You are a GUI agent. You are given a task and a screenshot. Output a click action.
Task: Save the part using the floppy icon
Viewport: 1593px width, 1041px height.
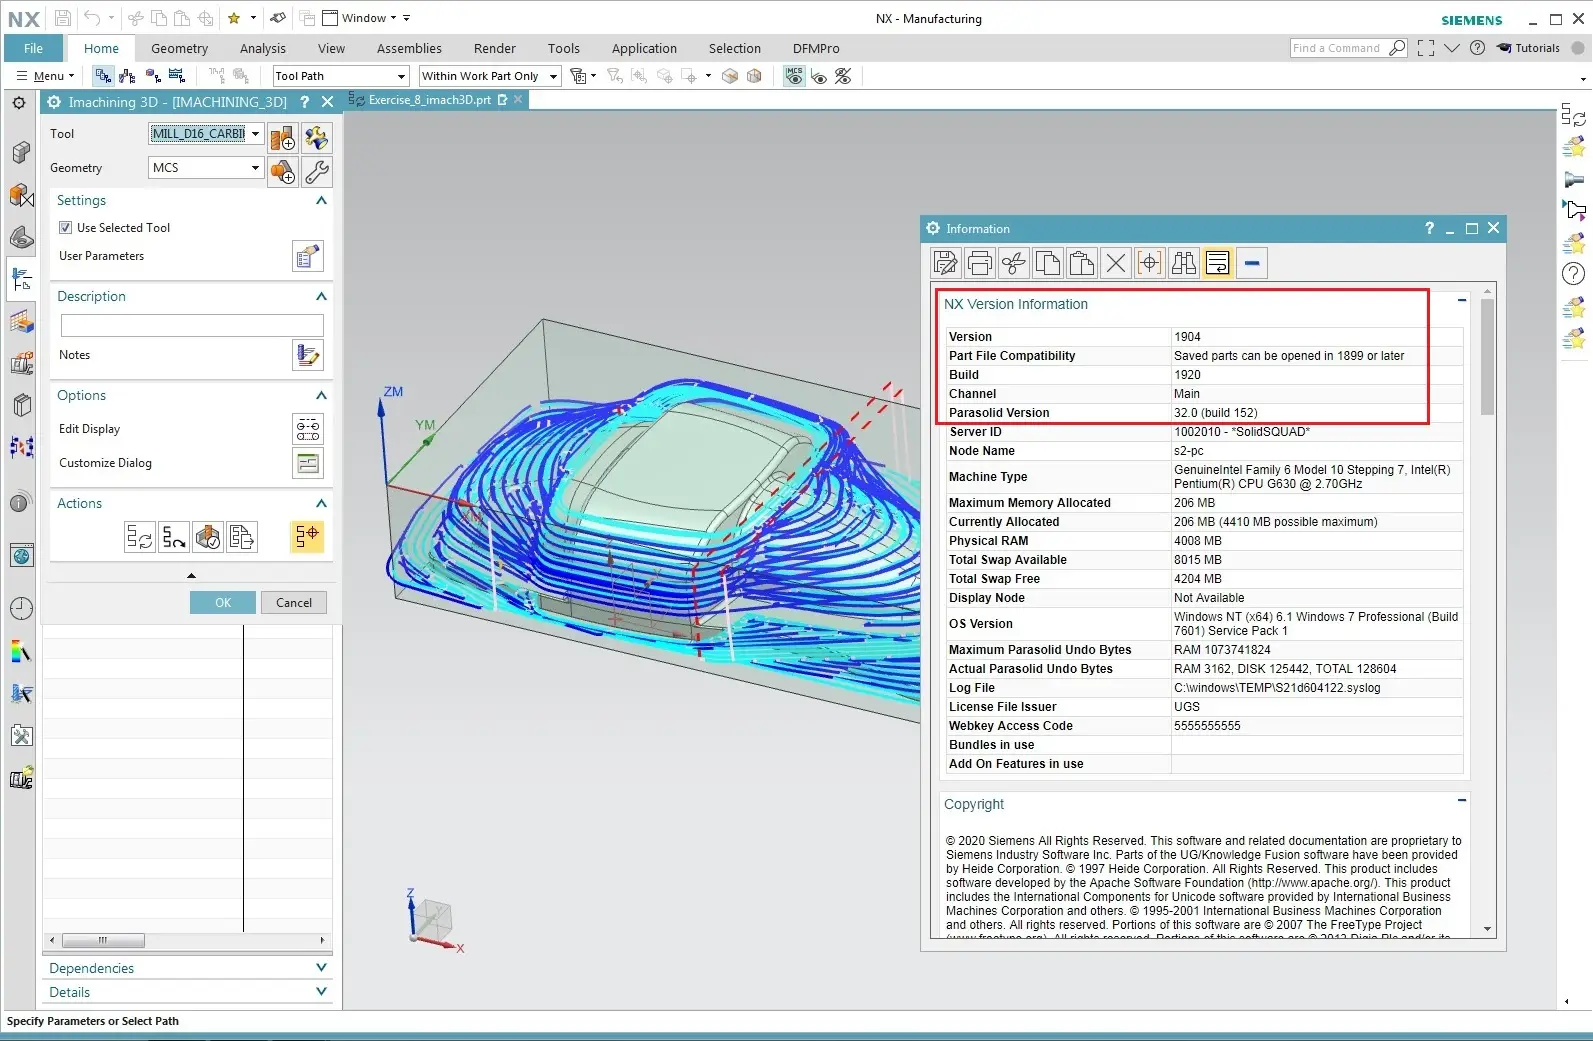coord(63,18)
